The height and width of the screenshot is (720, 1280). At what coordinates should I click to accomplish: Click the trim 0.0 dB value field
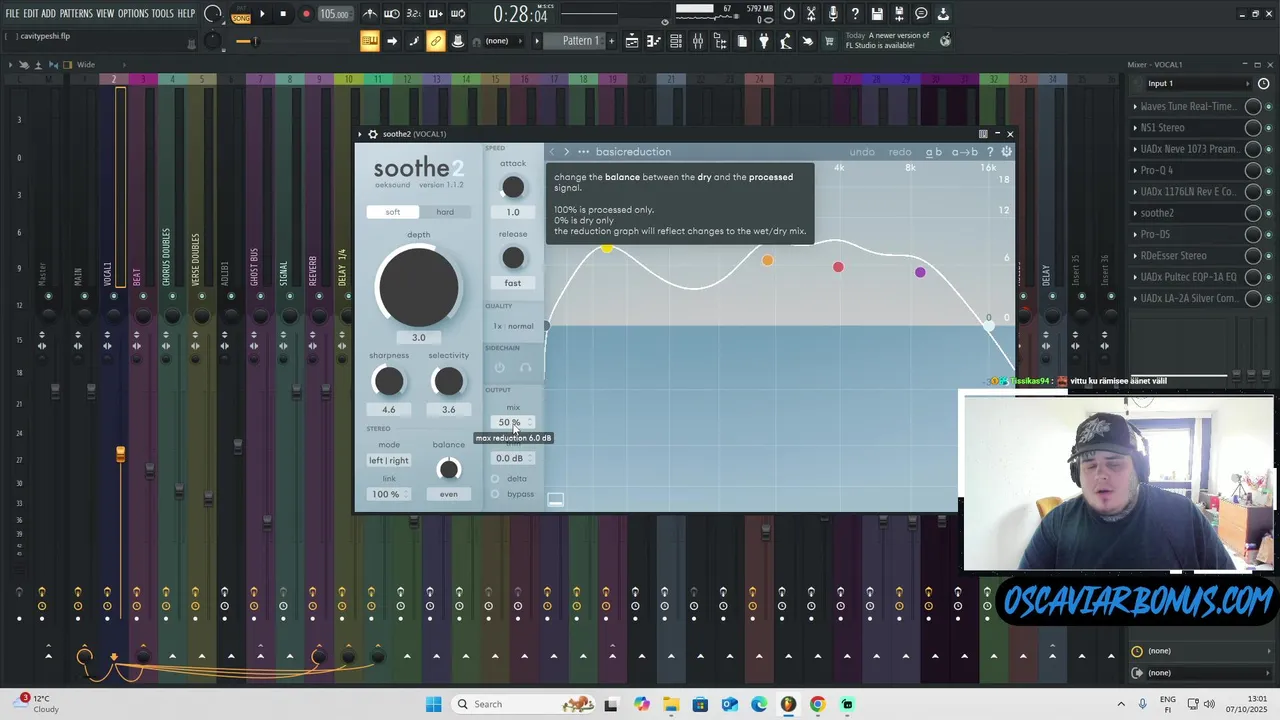point(513,458)
